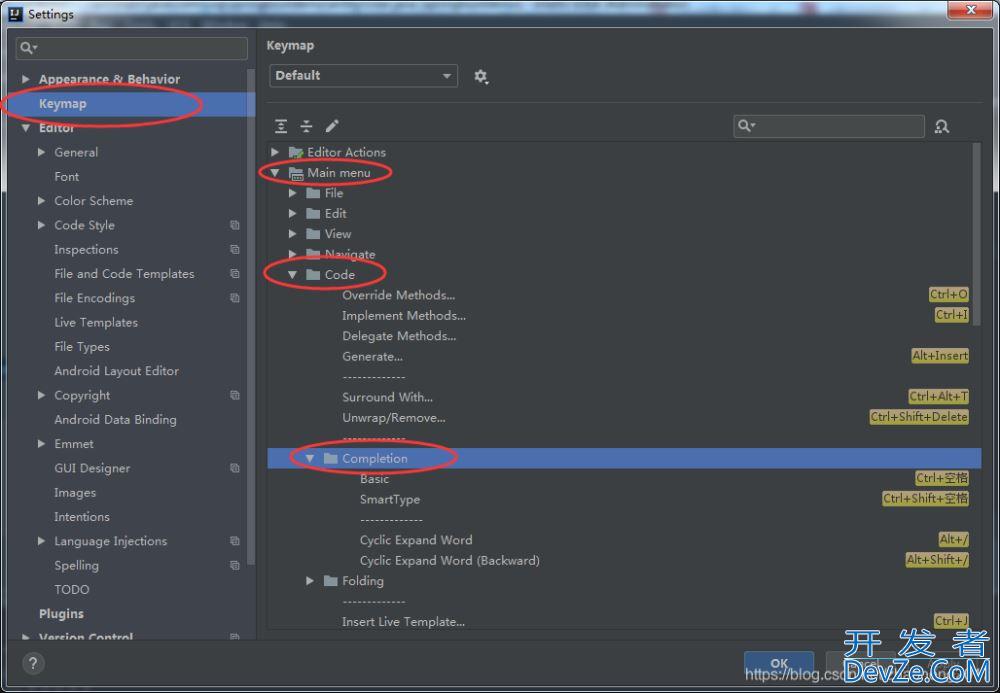Expand the Language Injections node
The image size is (1000, 693).
(x=41, y=541)
